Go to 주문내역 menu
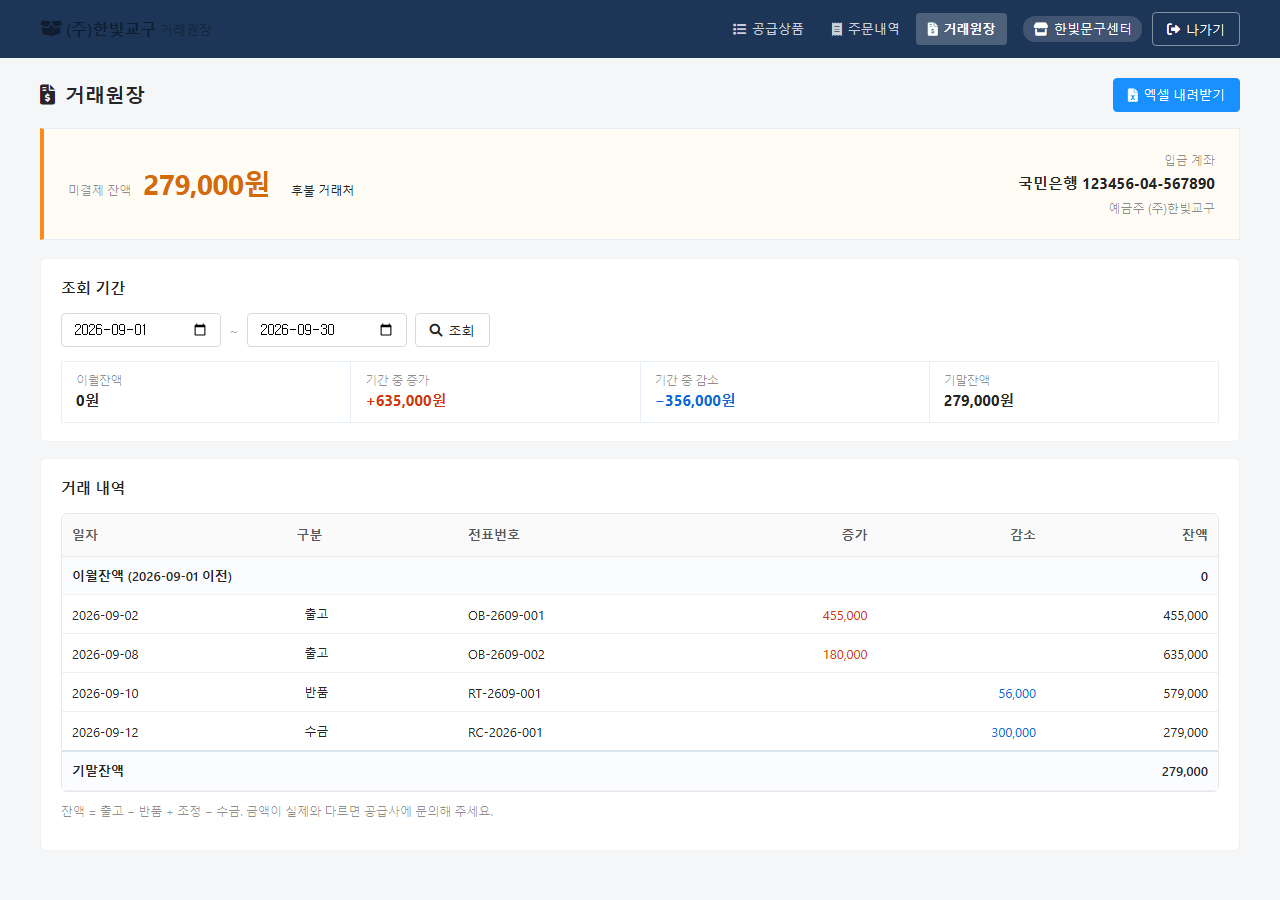Screen dimensions: 1280x900 pos(865,29)
